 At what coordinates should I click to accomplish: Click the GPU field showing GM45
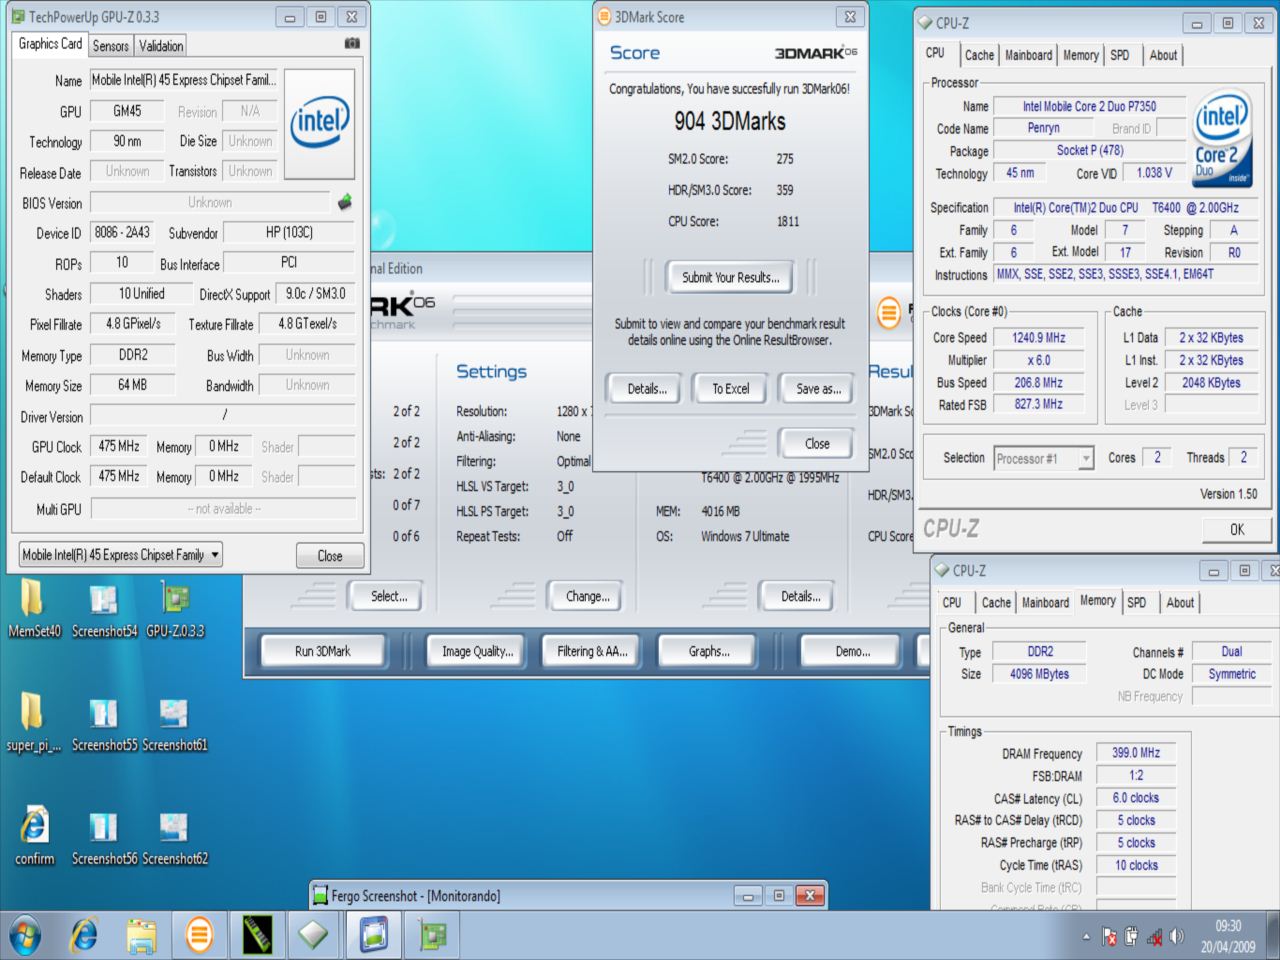[130, 111]
